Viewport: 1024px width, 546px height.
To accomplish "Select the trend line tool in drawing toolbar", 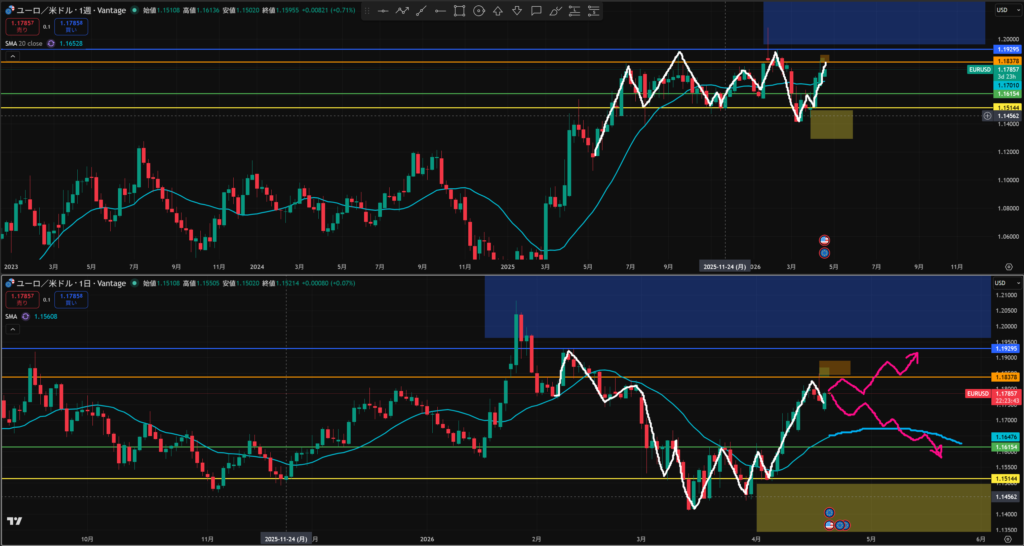I will coord(383,11).
